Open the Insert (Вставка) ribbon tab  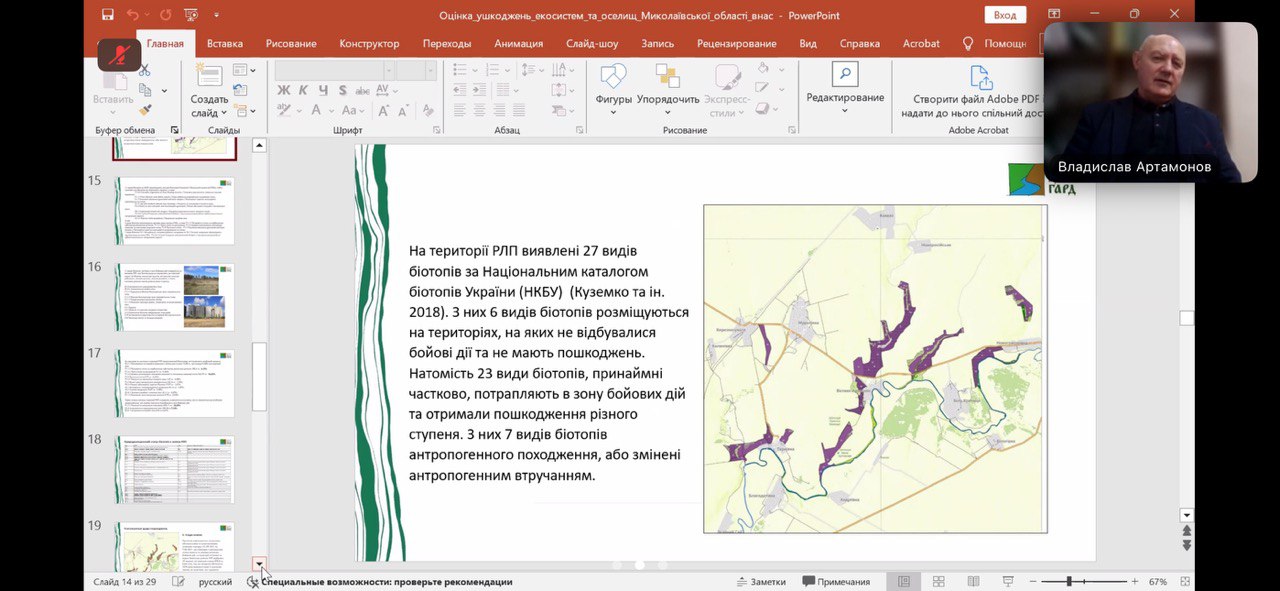coord(225,44)
